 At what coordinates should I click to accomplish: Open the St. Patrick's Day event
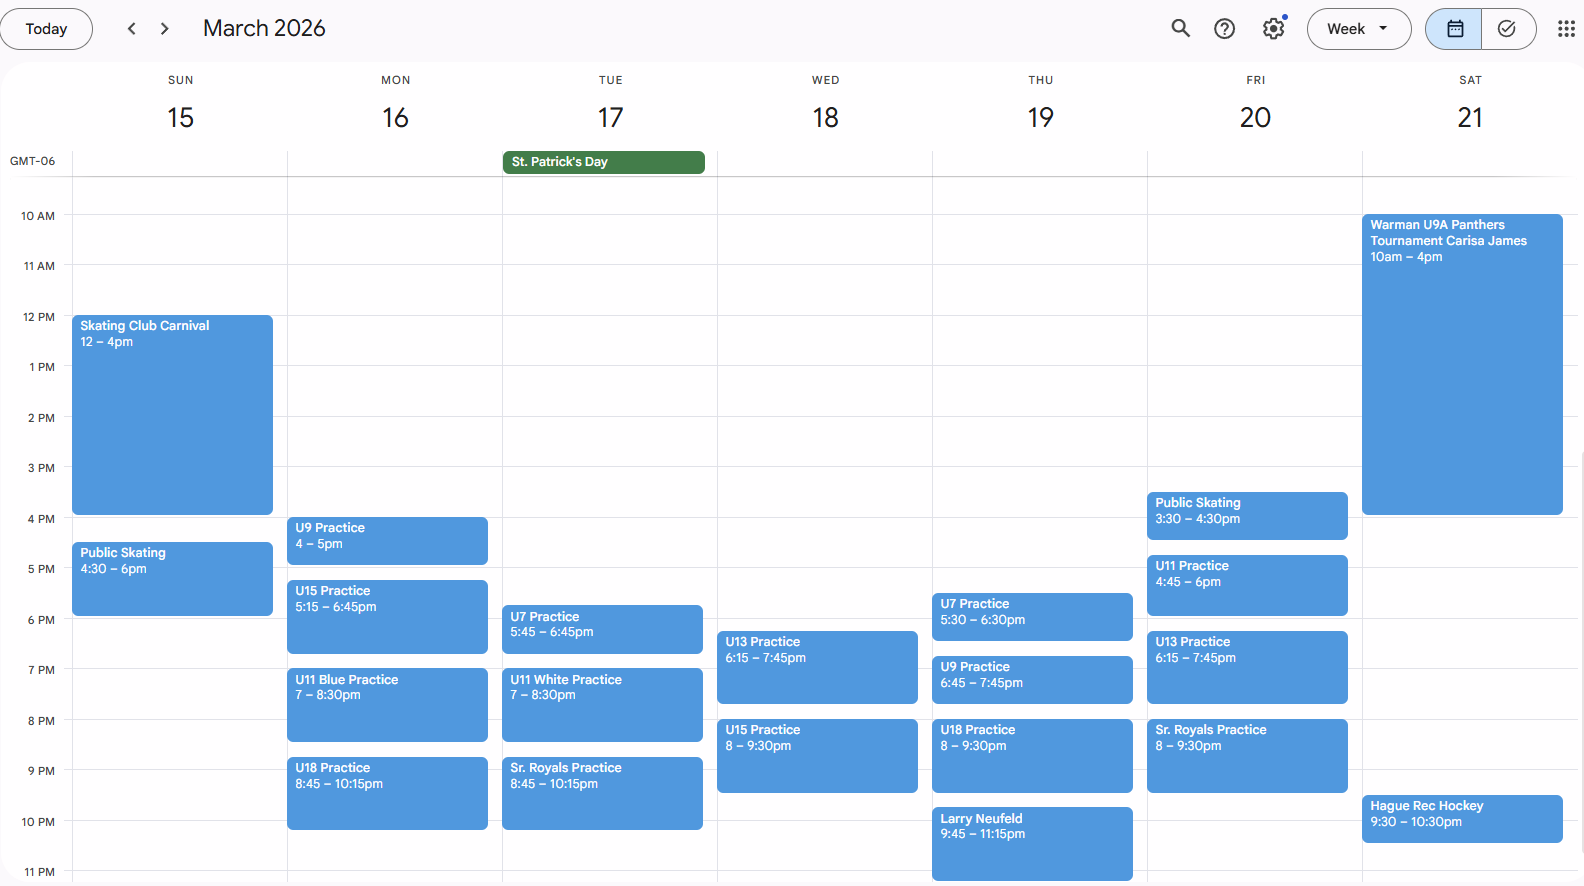(x=603, y=162)
